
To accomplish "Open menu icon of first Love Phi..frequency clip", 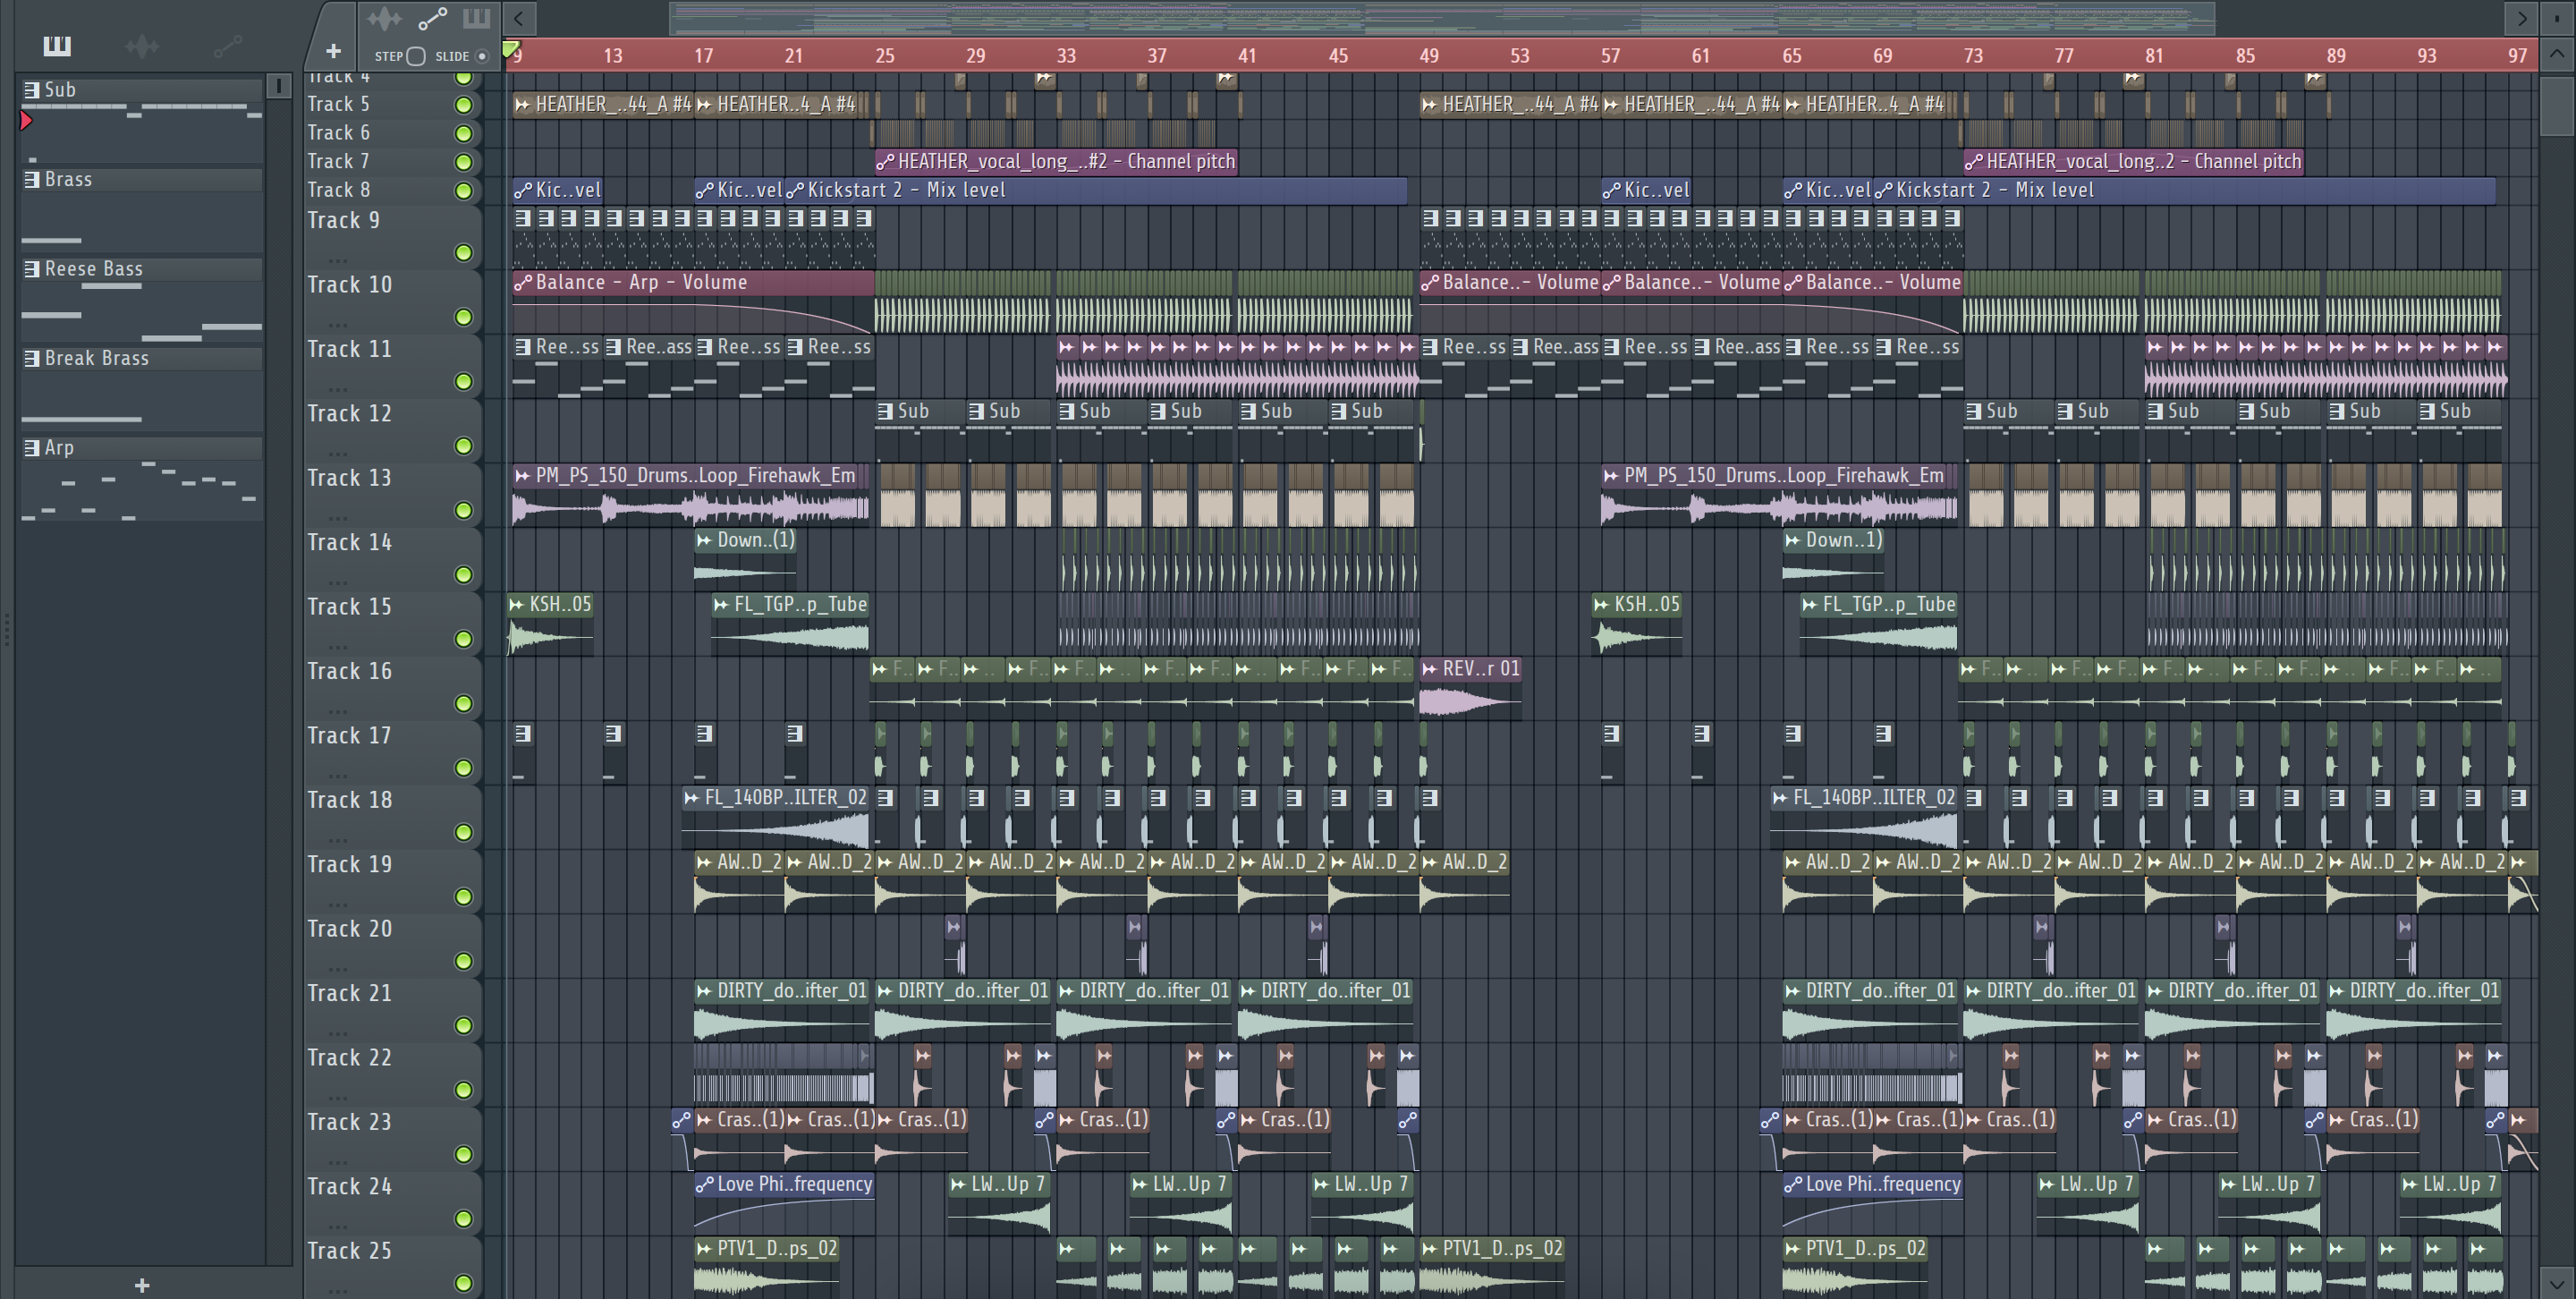I will point(704,1184).
